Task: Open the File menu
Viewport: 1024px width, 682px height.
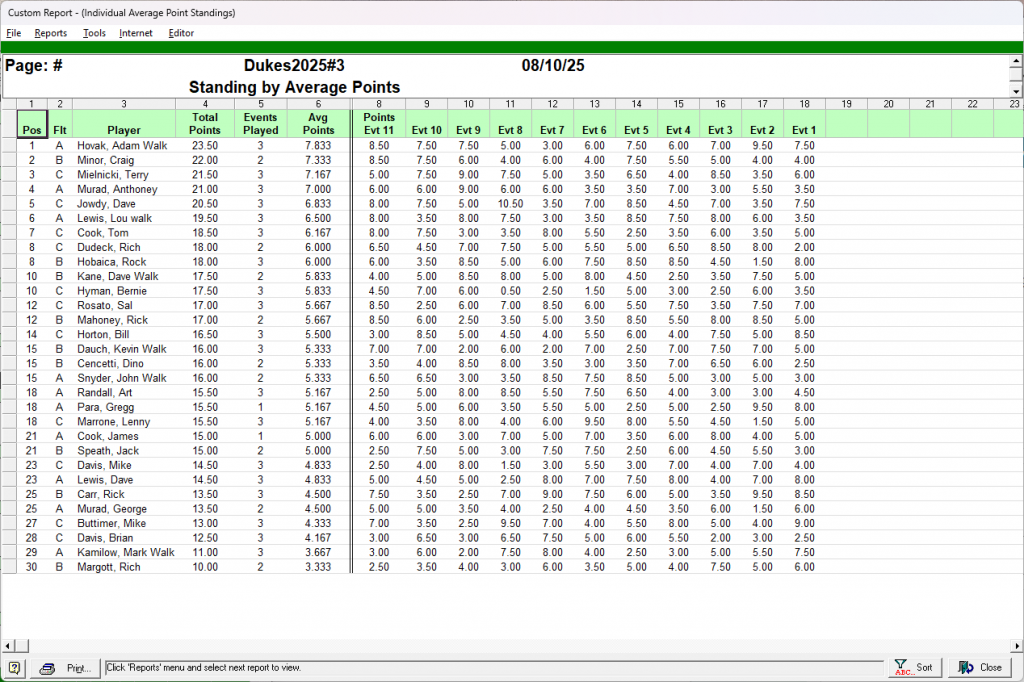Action: 13,33
